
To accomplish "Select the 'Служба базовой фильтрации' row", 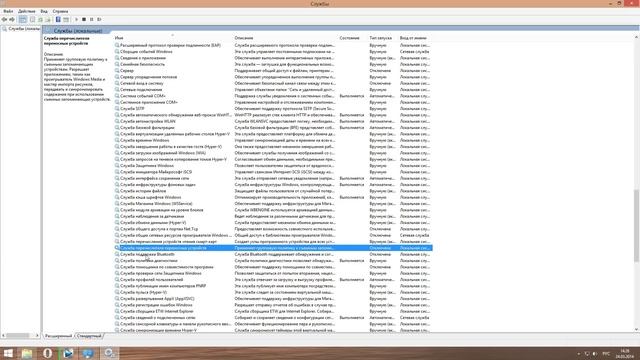I will (273, 128).
